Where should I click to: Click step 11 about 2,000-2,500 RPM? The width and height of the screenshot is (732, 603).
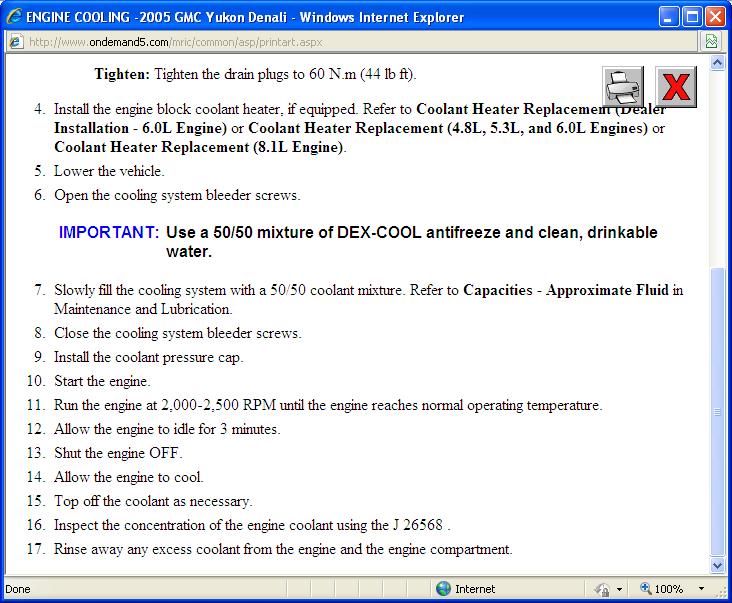(328, 405)
